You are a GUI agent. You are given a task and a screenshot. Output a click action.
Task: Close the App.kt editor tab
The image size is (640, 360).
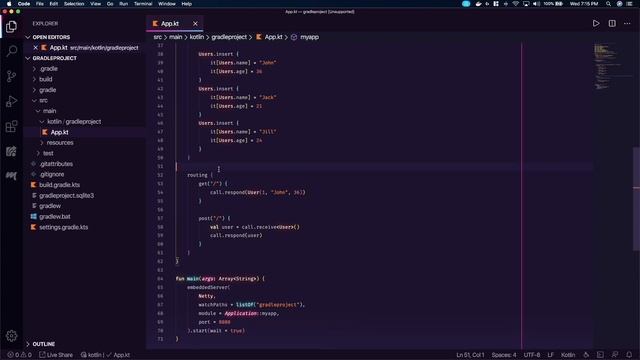point(195,24)
